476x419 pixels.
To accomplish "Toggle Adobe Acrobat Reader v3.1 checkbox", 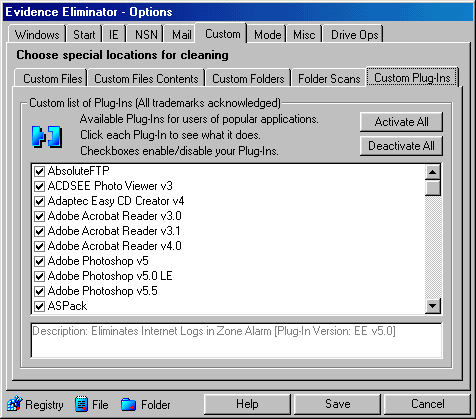I will pos(39,231).
